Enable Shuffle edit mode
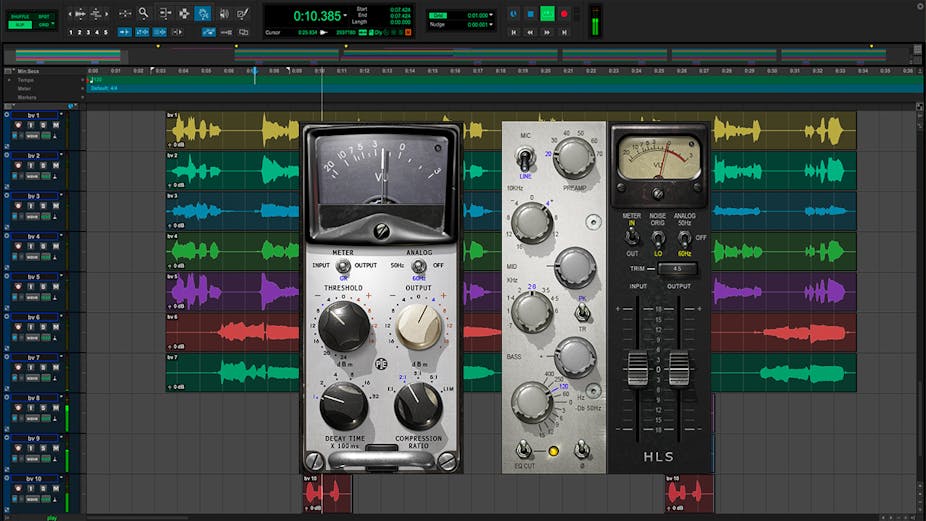 point(21,16)
